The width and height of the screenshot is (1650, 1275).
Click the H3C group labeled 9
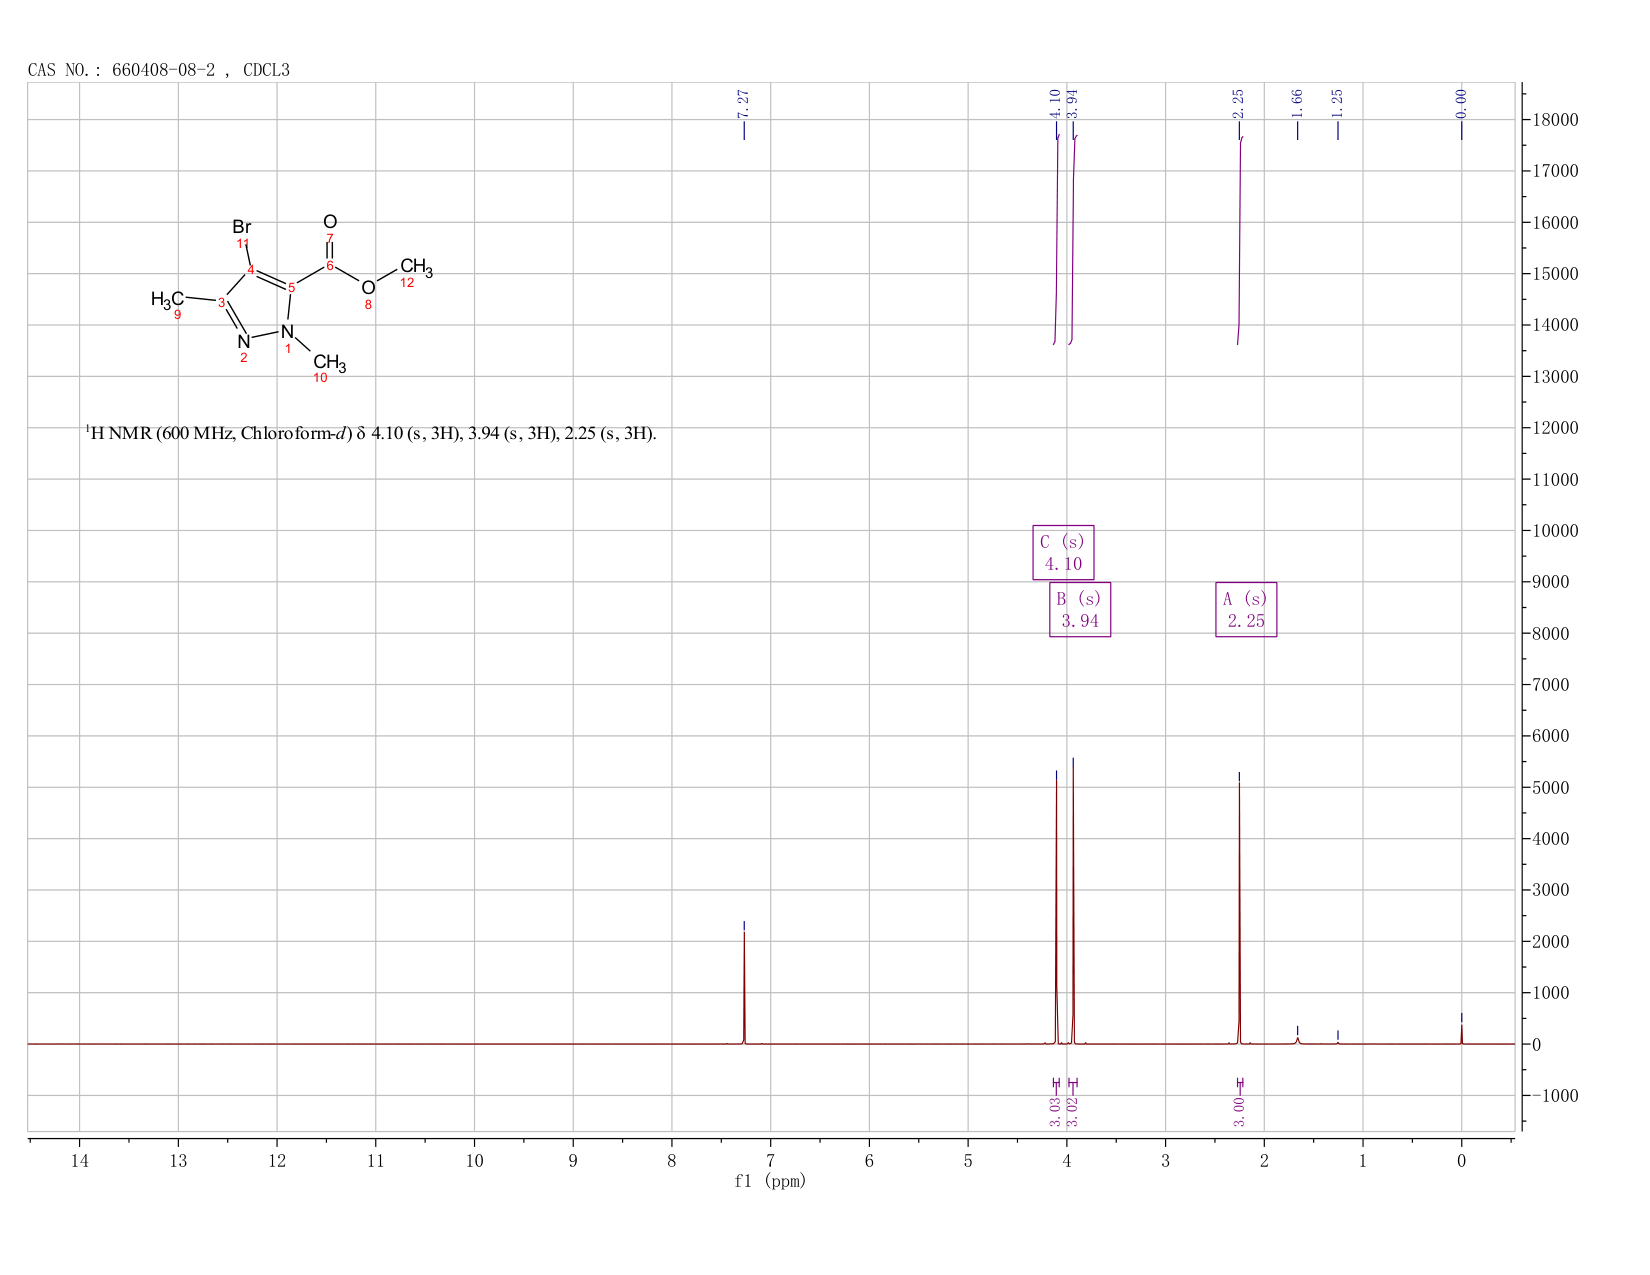(x=168, y=299)
